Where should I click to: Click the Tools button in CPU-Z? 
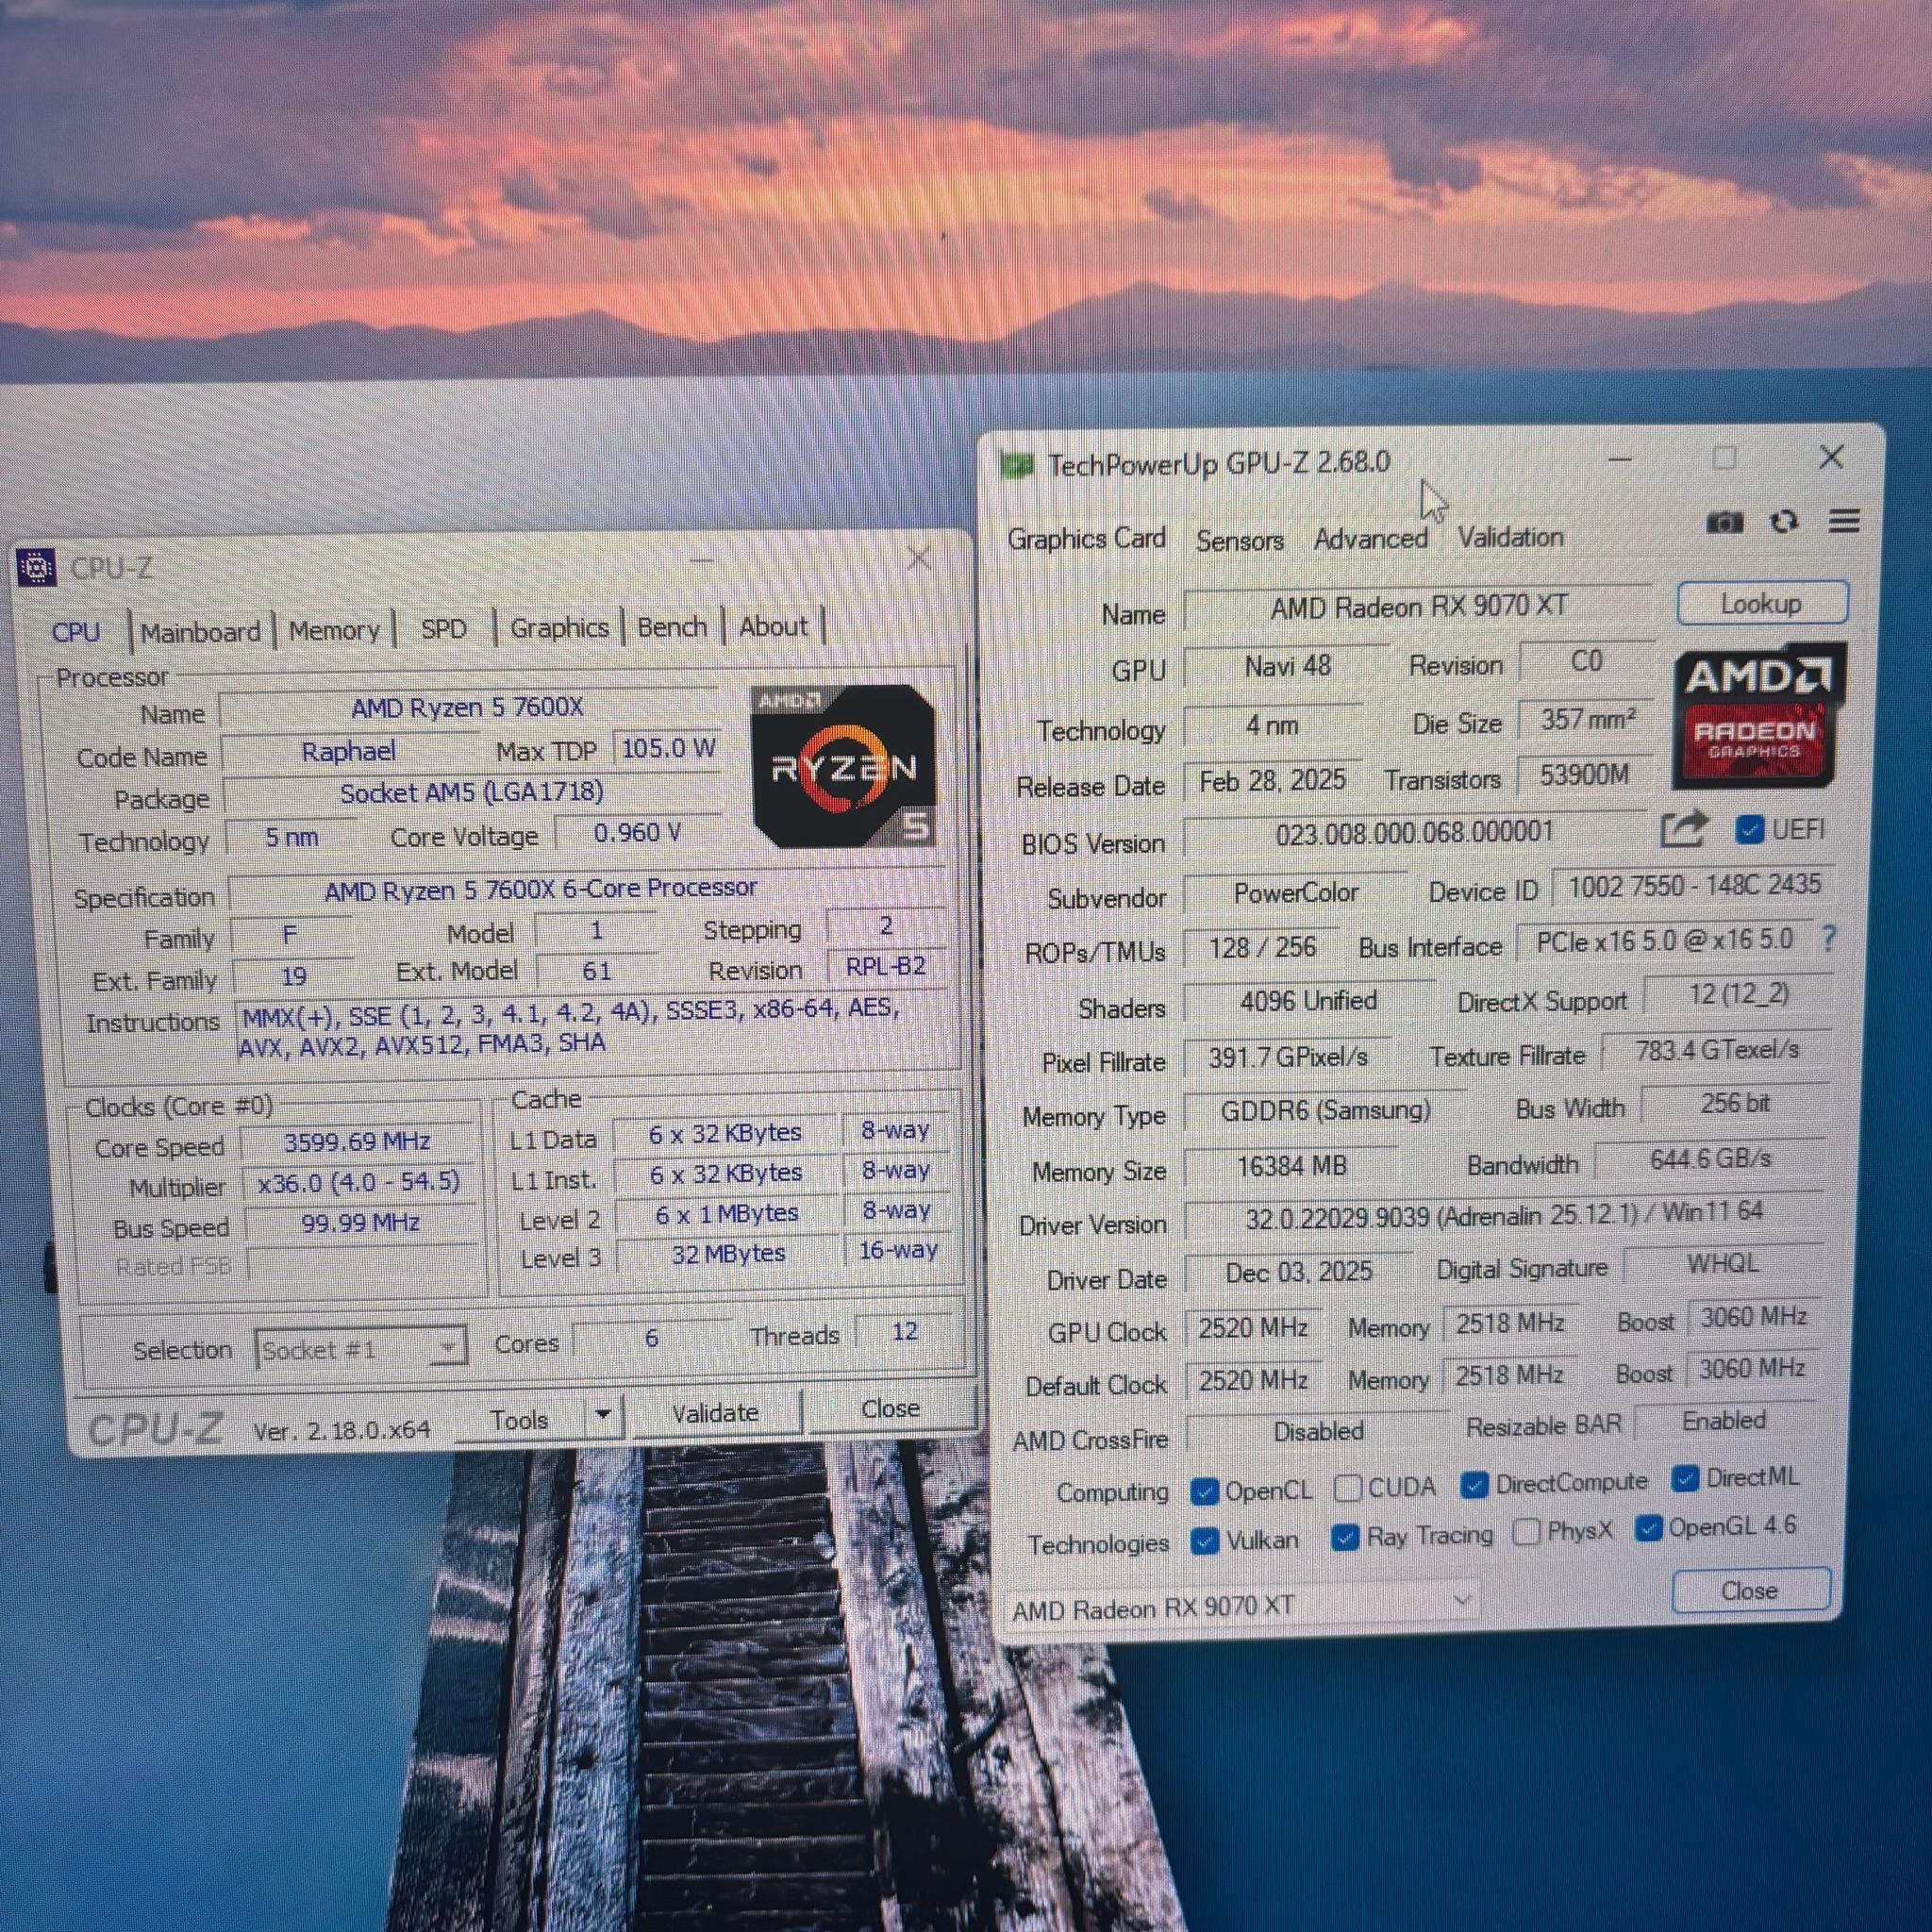tap(520, 1419)
